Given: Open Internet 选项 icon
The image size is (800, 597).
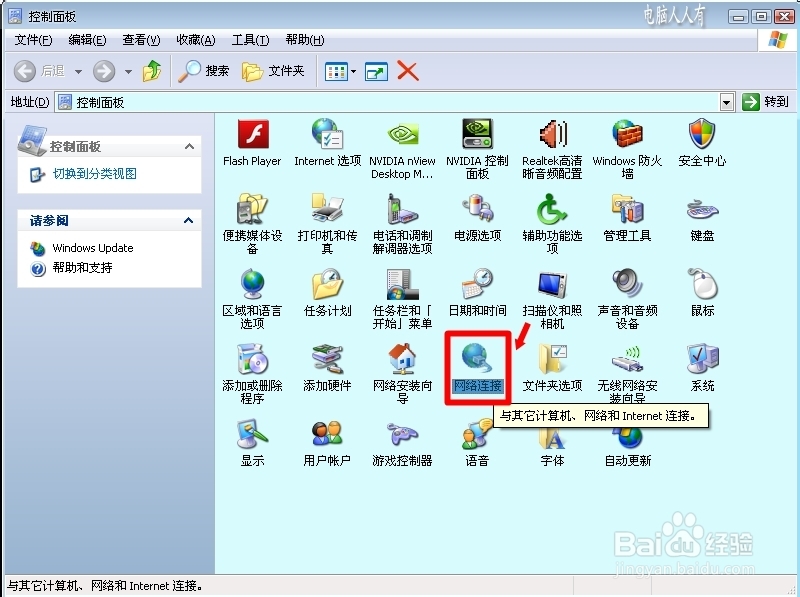Looking at the screenshot, I should (x=327, y=135).
